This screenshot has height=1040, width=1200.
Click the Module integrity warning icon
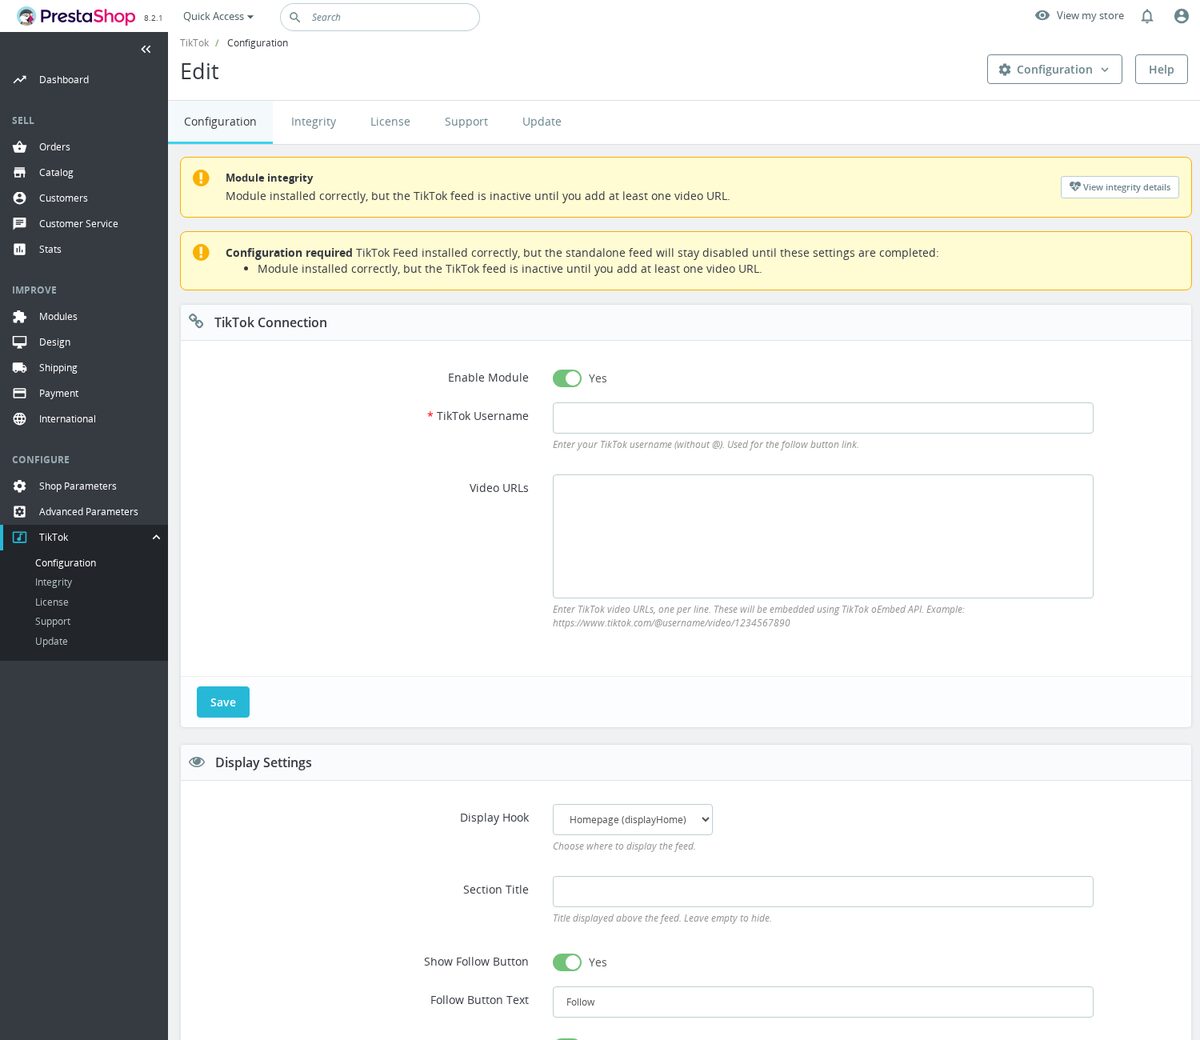click(201, 178)
